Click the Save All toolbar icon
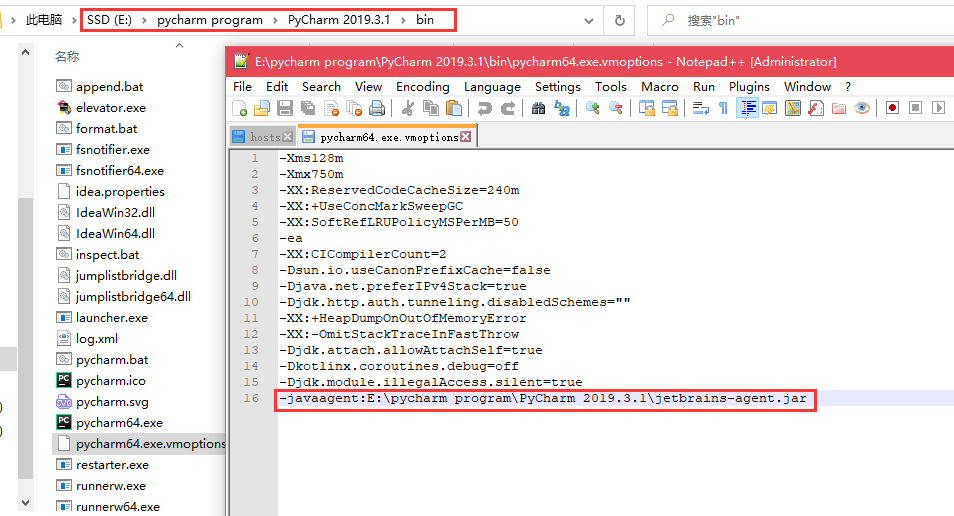Screen dimensions: 954x516 tap(308, 108)
